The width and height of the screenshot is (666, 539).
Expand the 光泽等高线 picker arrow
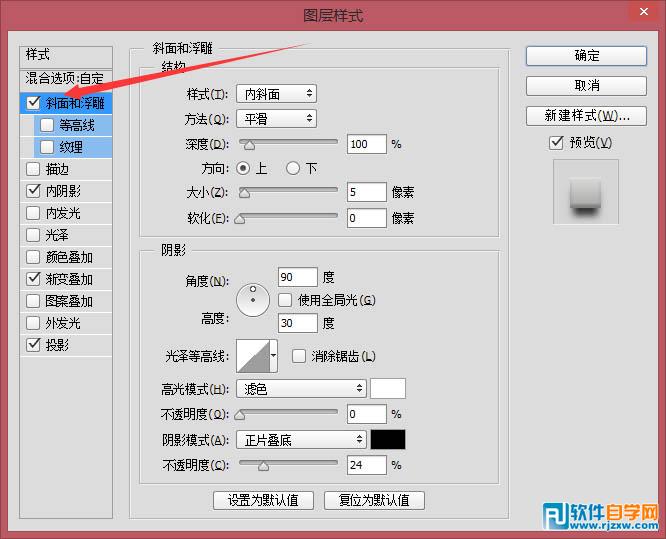274,356
